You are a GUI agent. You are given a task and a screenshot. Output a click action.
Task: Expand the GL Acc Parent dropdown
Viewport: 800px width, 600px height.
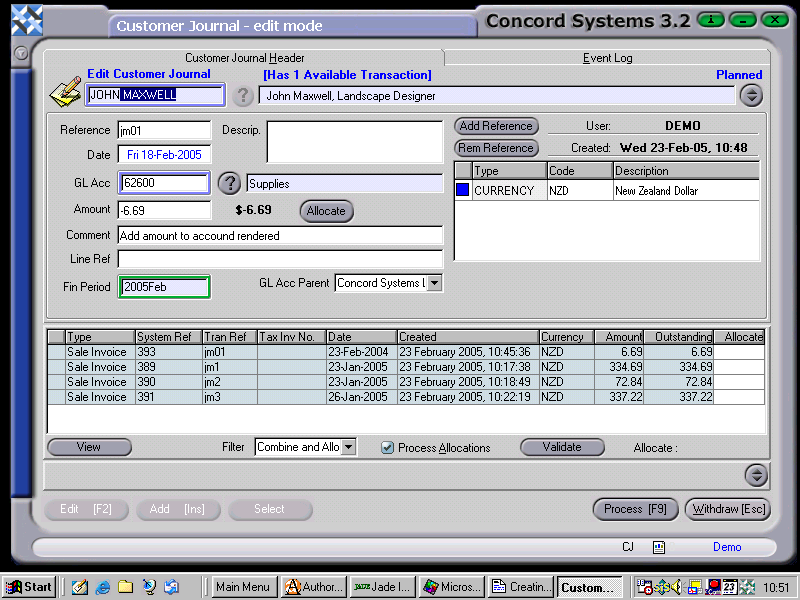point(434,282)
